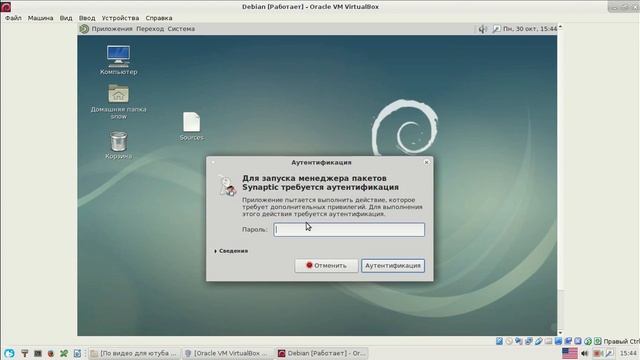Viewport: 640px width, 360px height.
Task: Click VirtualBox video capture status icon
Action: (x=568, y=341)
